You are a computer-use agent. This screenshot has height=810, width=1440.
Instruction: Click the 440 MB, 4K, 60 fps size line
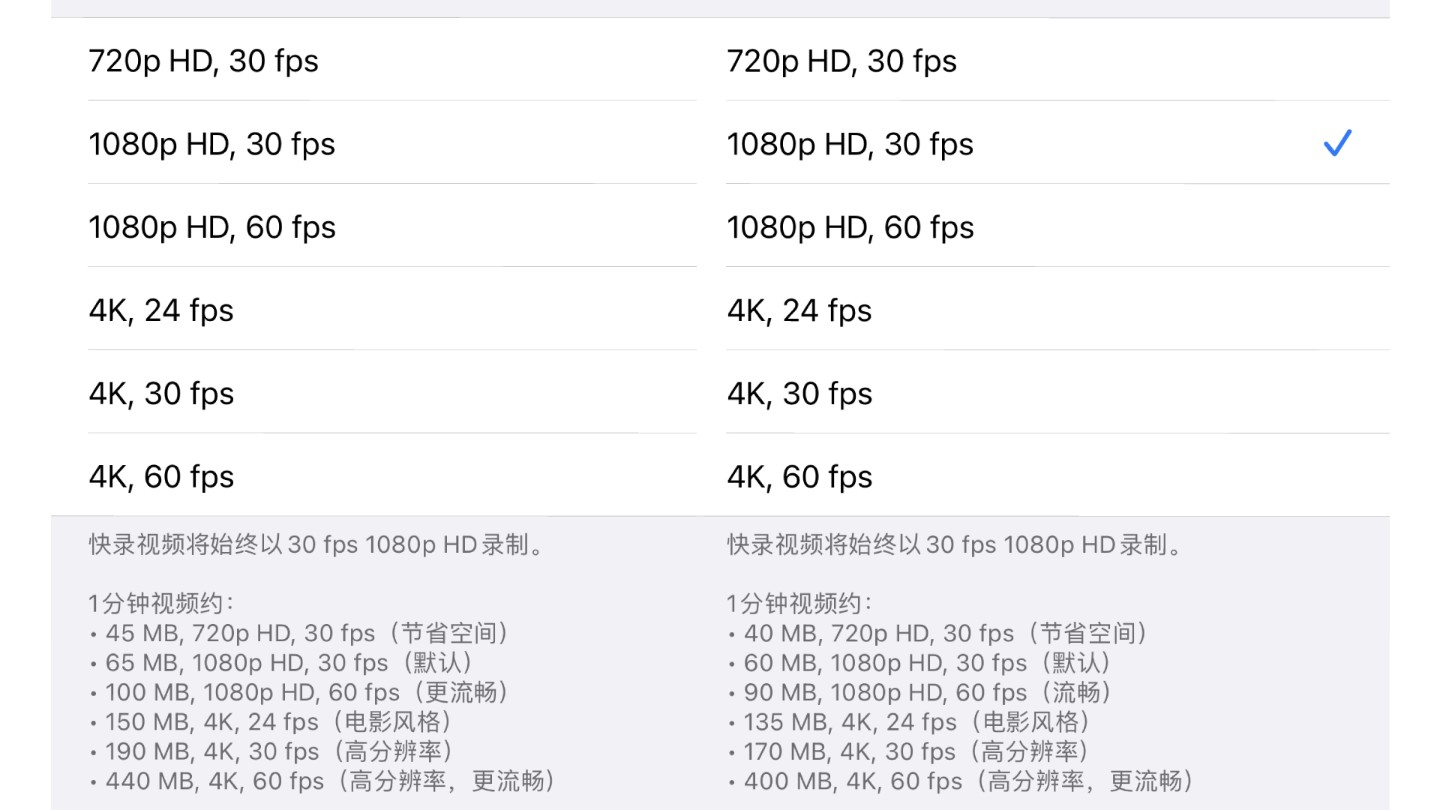pos(322,781)
